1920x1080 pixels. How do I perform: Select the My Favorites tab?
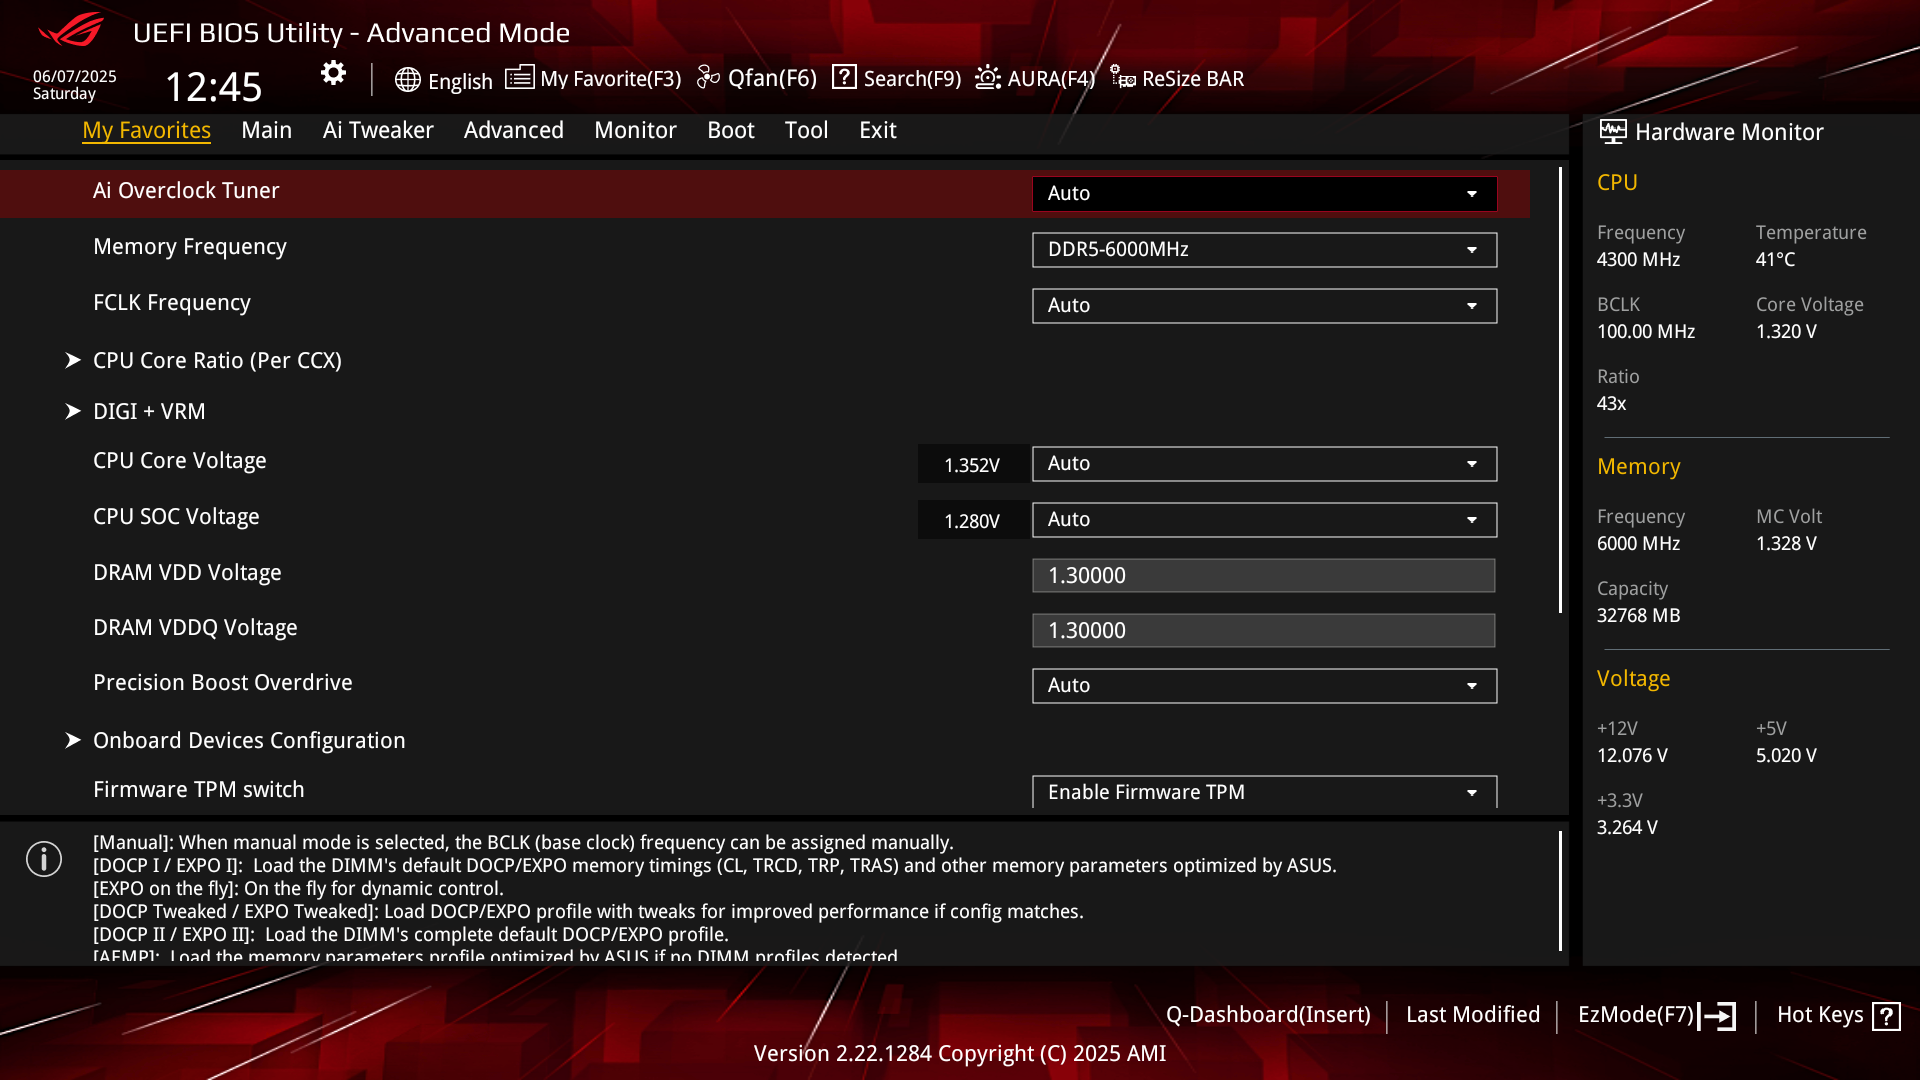pos(146,130)
